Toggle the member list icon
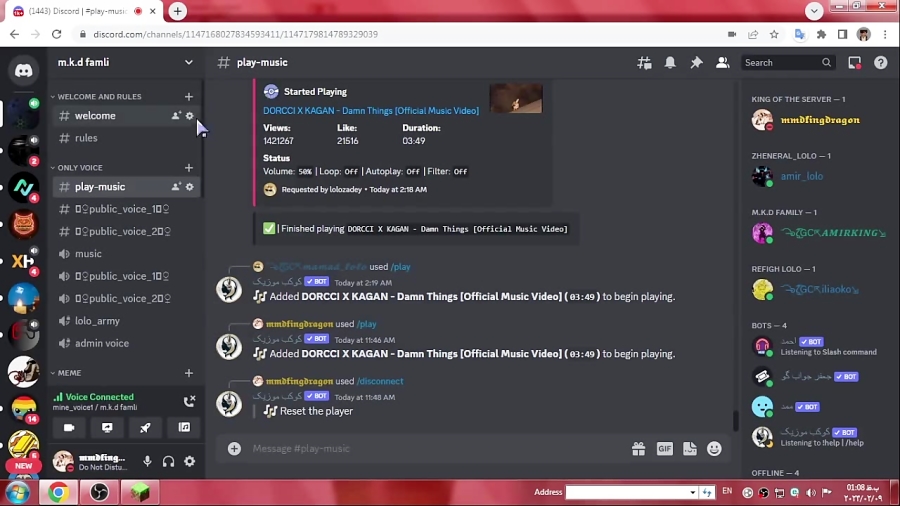This screenshot has width=900, height=506. point(722,63)
